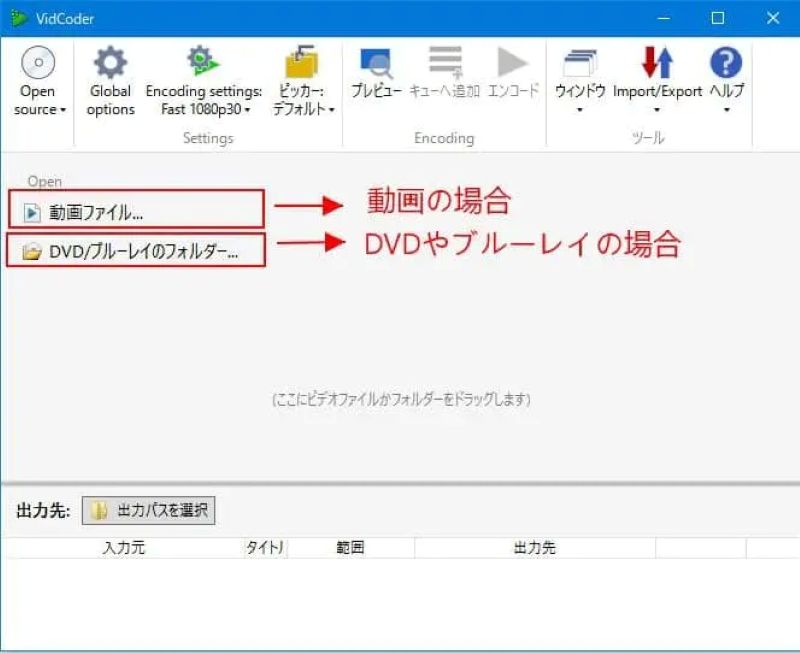Open Global options via the gear icon
The width and height of the screenshot is (800, 653).
pos(109,62)
